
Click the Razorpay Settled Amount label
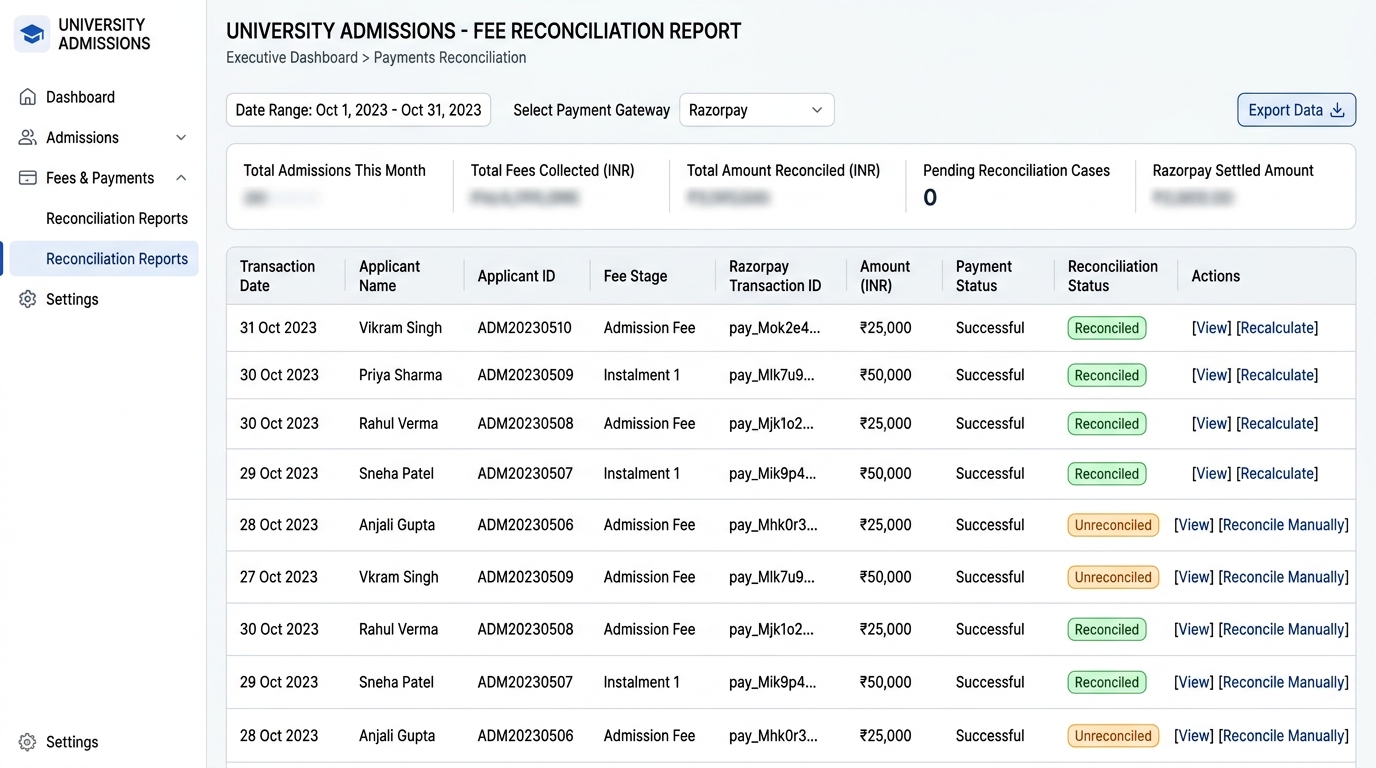(1233, 171)
